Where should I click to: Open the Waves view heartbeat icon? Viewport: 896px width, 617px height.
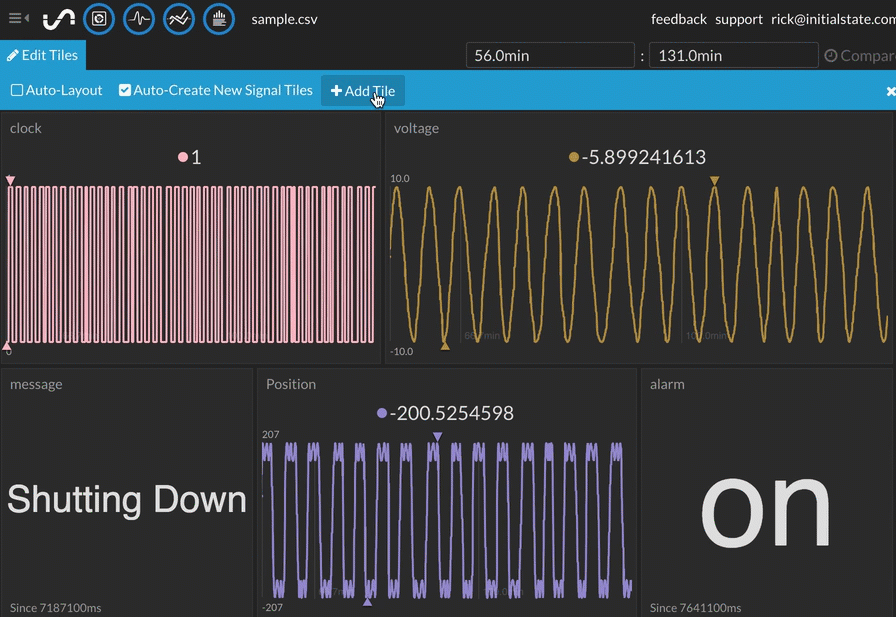click(x=139, y=19)
